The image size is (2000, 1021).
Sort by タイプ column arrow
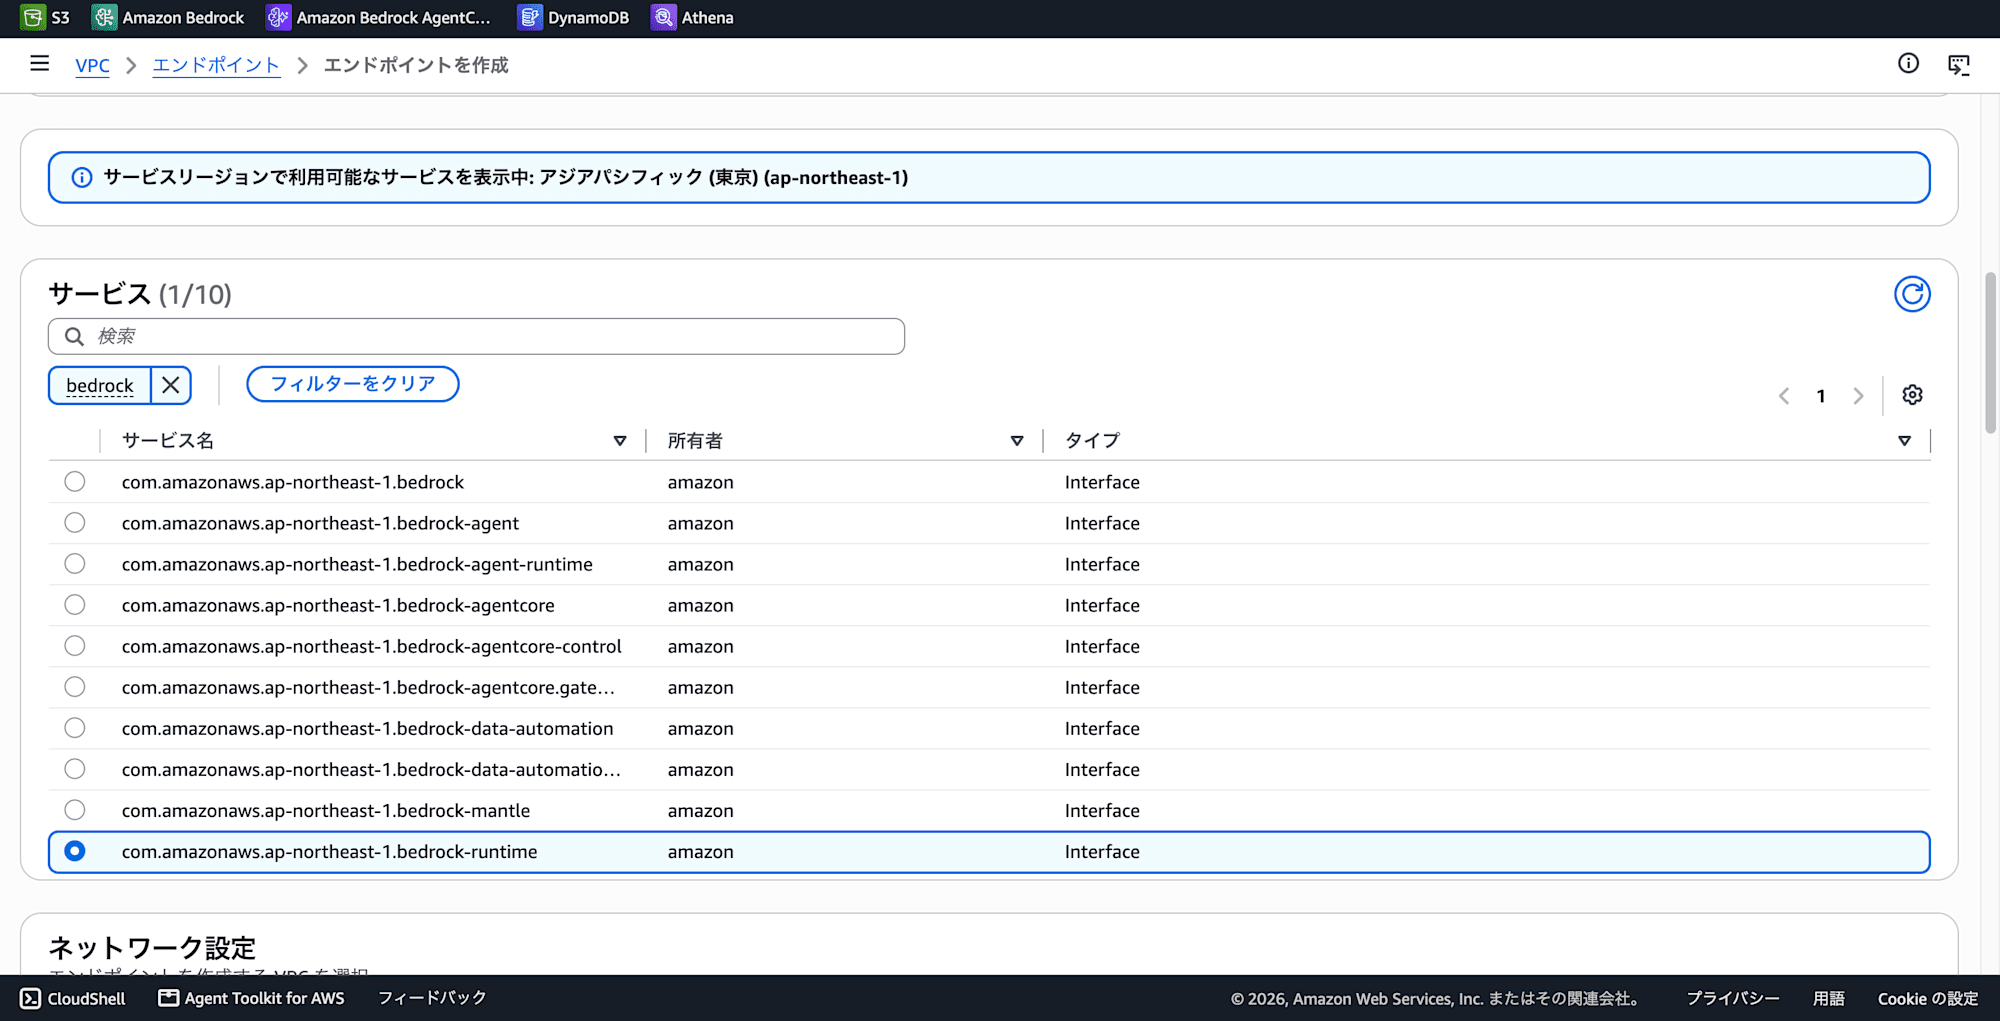tap(1904, 441)
